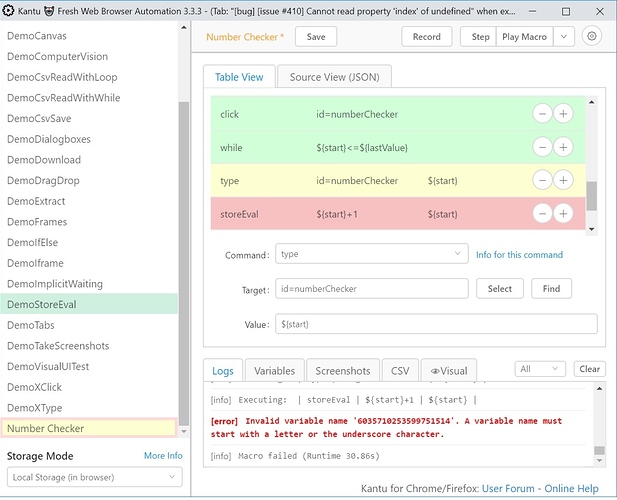Add a command after the storeEval row
The height and width of the screenshot is (500, 617).
click(563, 214)
